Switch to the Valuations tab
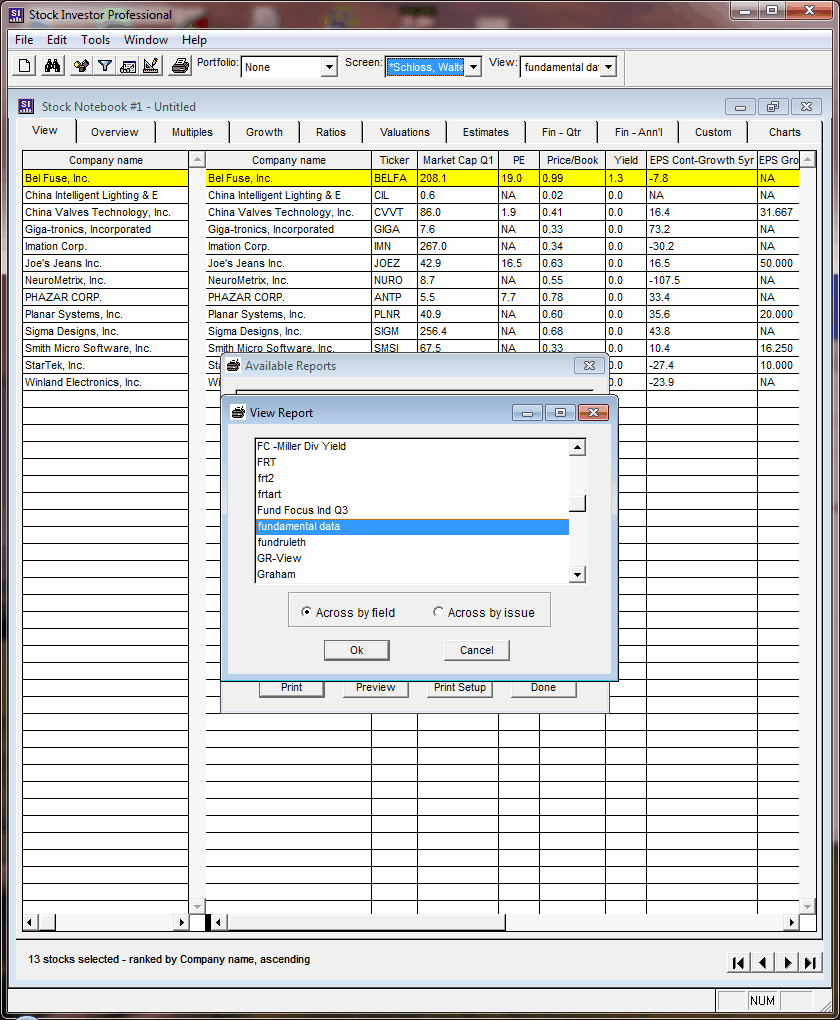The height and width of the screenshot is (1020, 840). [405, 132]
